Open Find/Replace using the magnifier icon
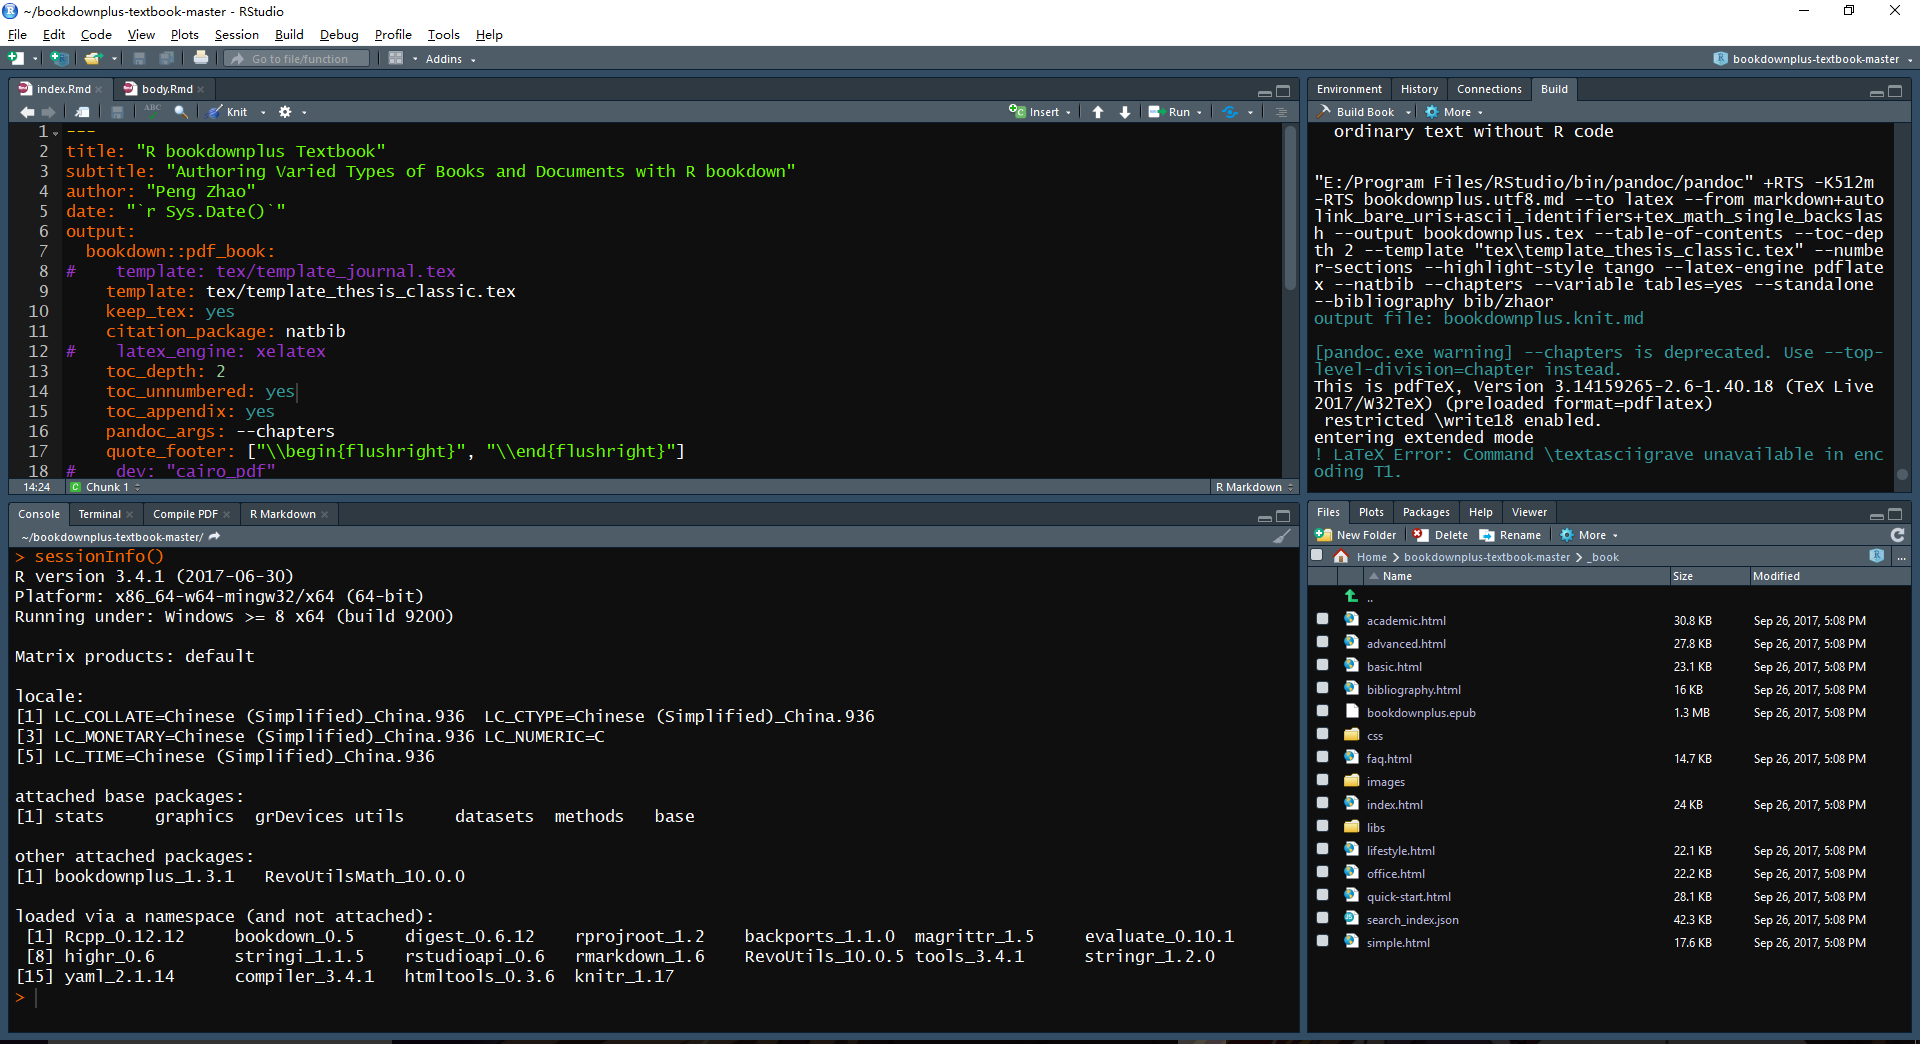The height and width of the screenshot is (1044, 1920). [x=180, y=111]
